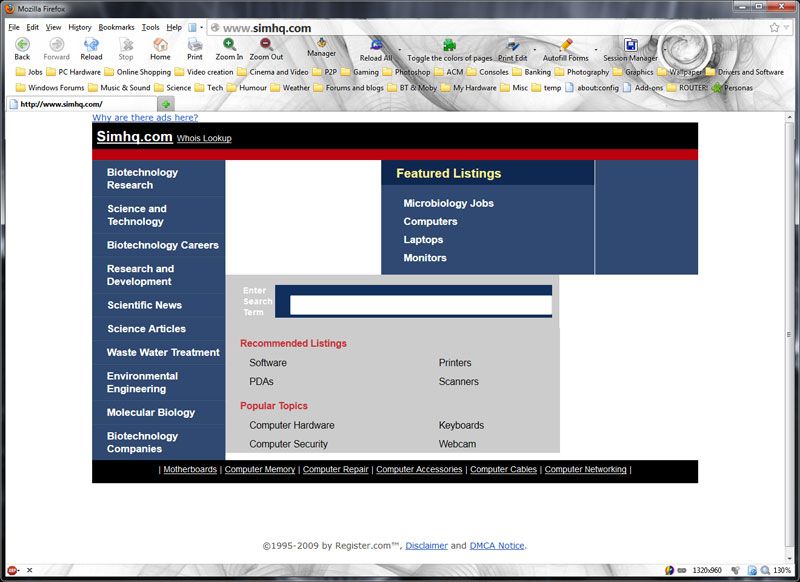The width and height of the screenshot is (800, 582).
Task: Expand the Gaming bookmark folder
Action: click(x=360, y=72)
